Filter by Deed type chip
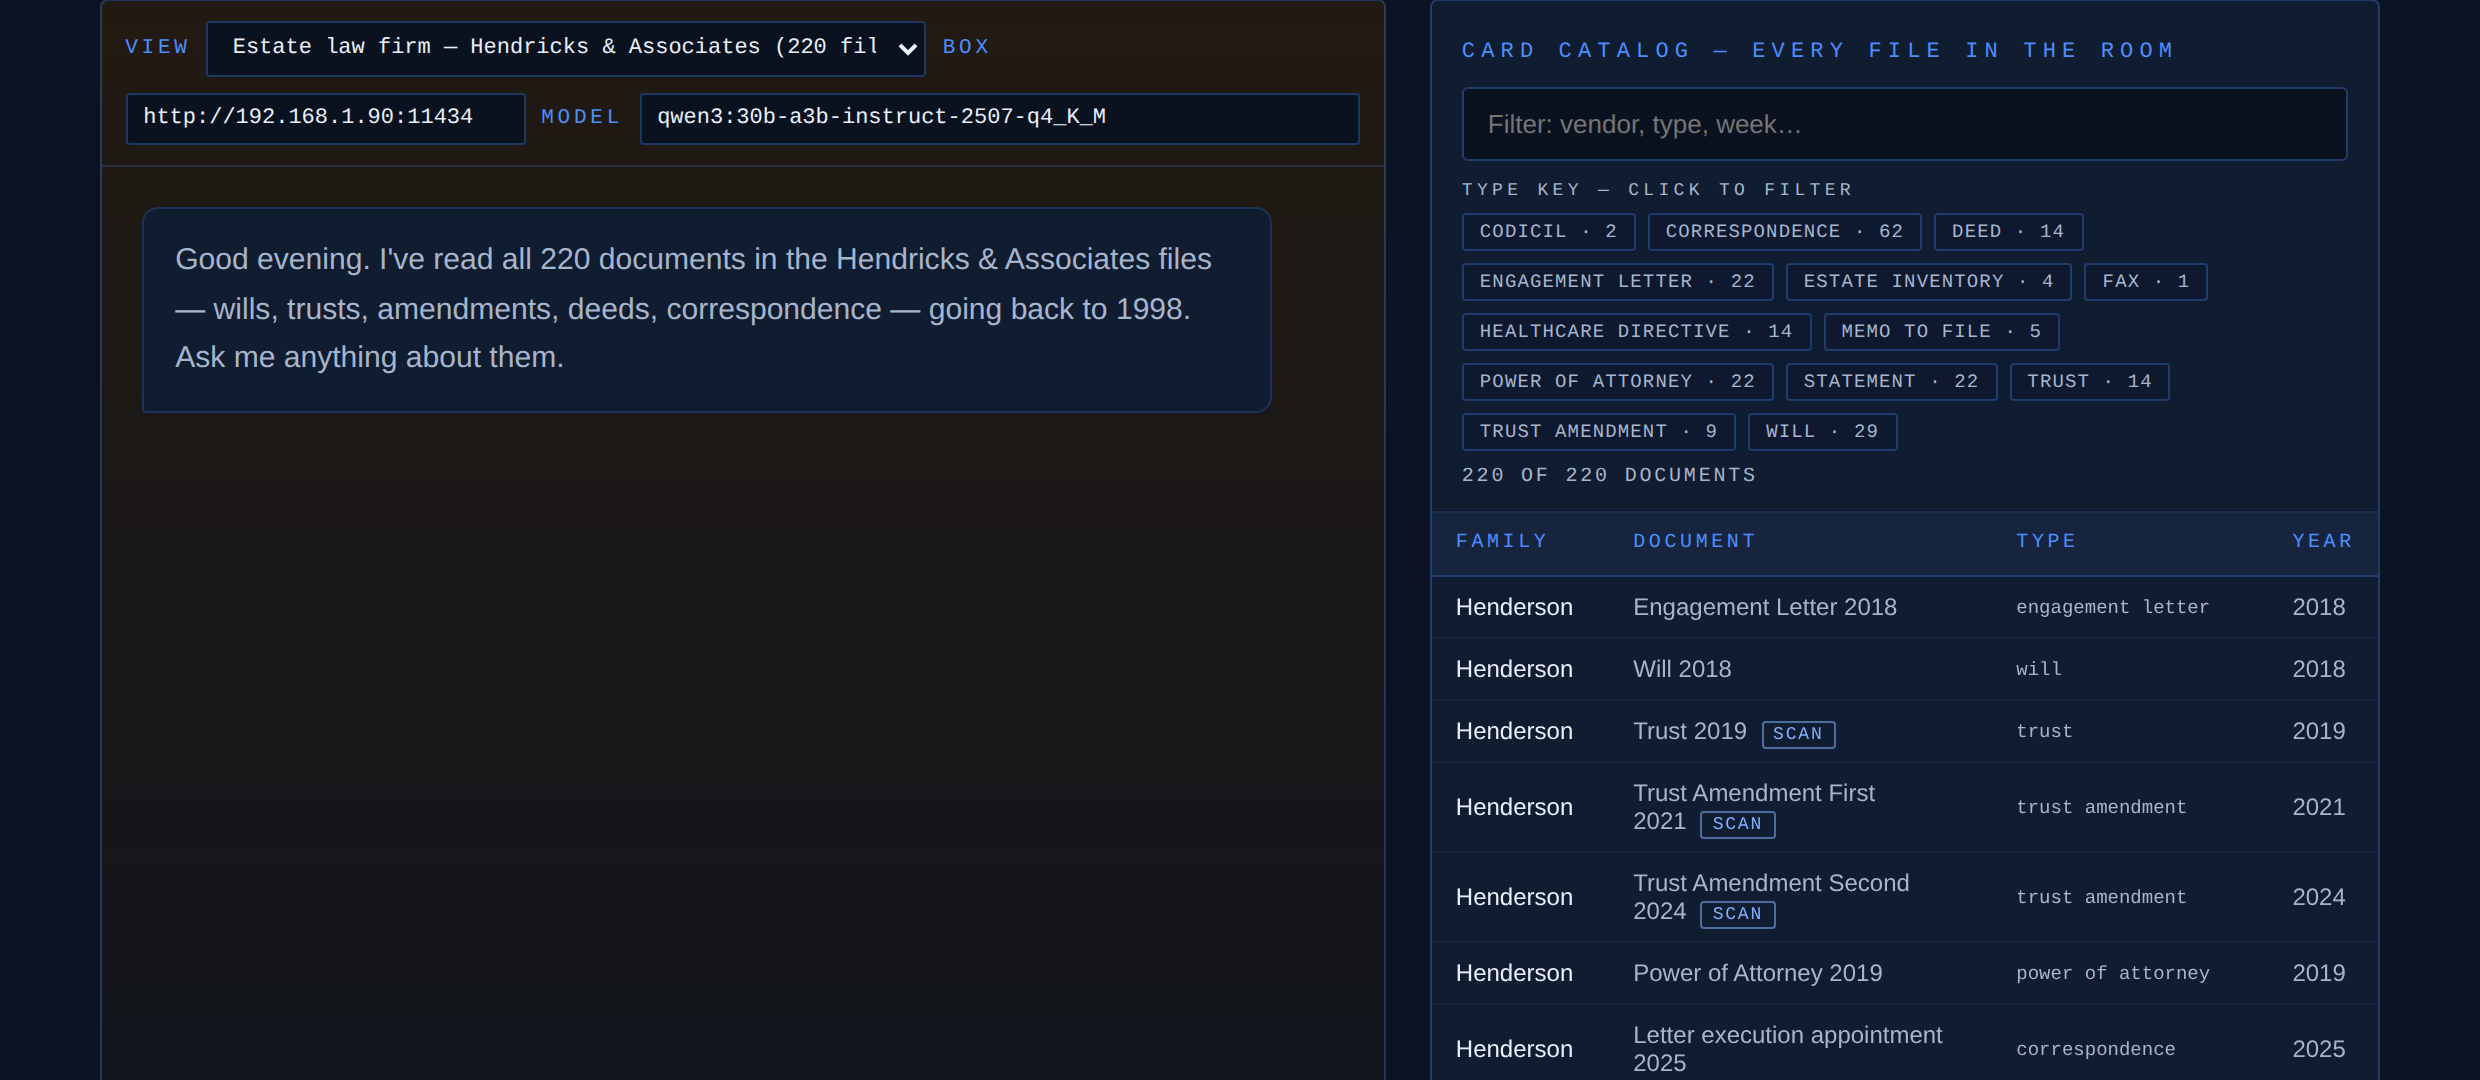Viewport: 2480px width, 1080px height. tap(2008, 232)
